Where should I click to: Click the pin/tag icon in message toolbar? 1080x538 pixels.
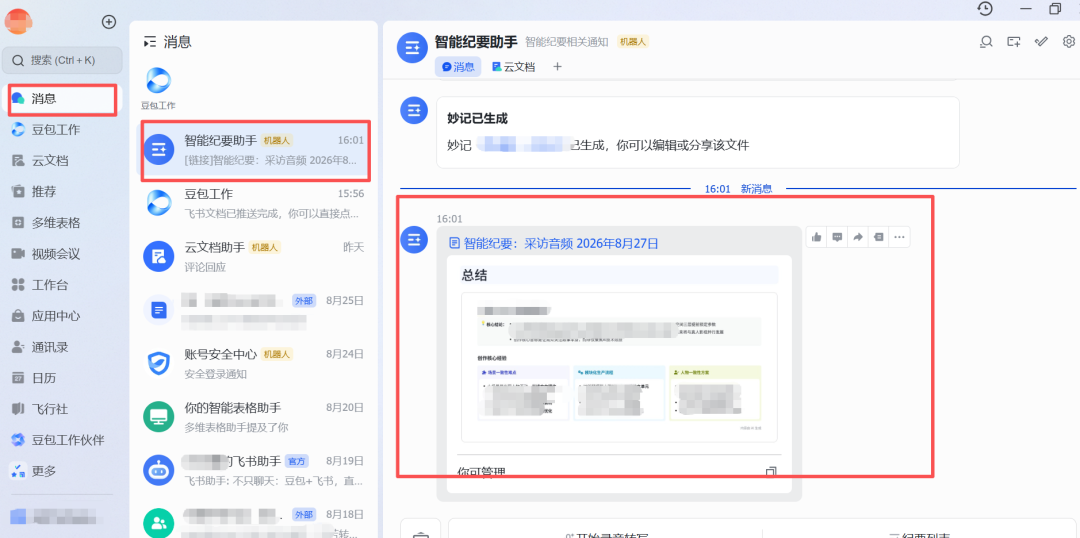[878, 237]
